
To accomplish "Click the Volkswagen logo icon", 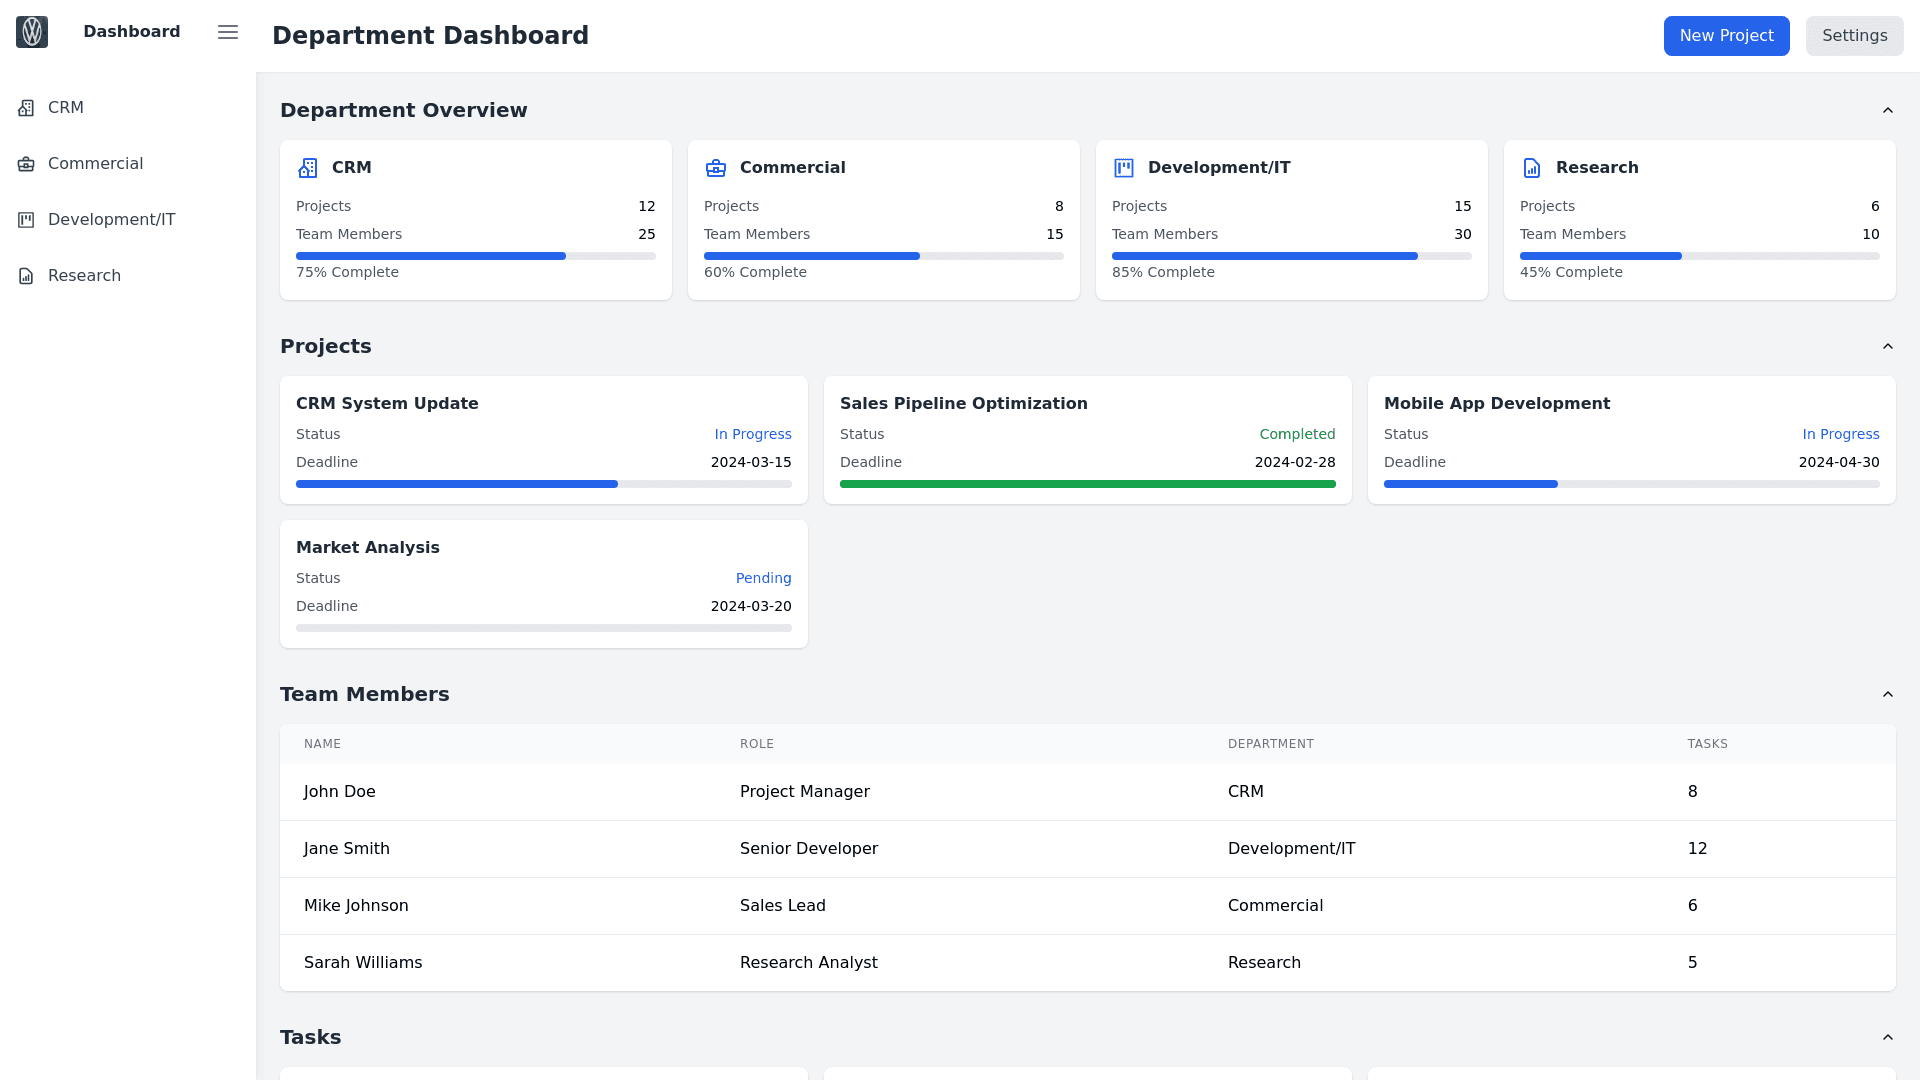I will click(32, 32).
